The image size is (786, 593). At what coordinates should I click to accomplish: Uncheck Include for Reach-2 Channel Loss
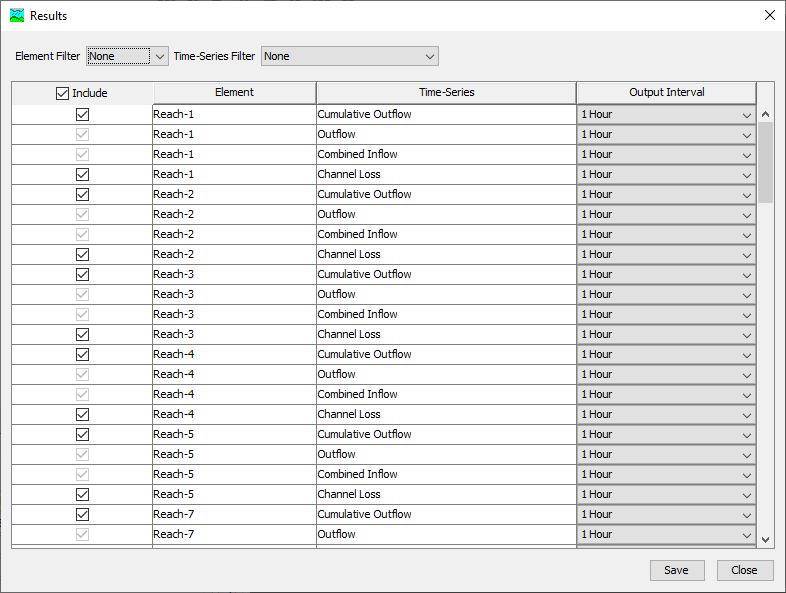(82, 255)
